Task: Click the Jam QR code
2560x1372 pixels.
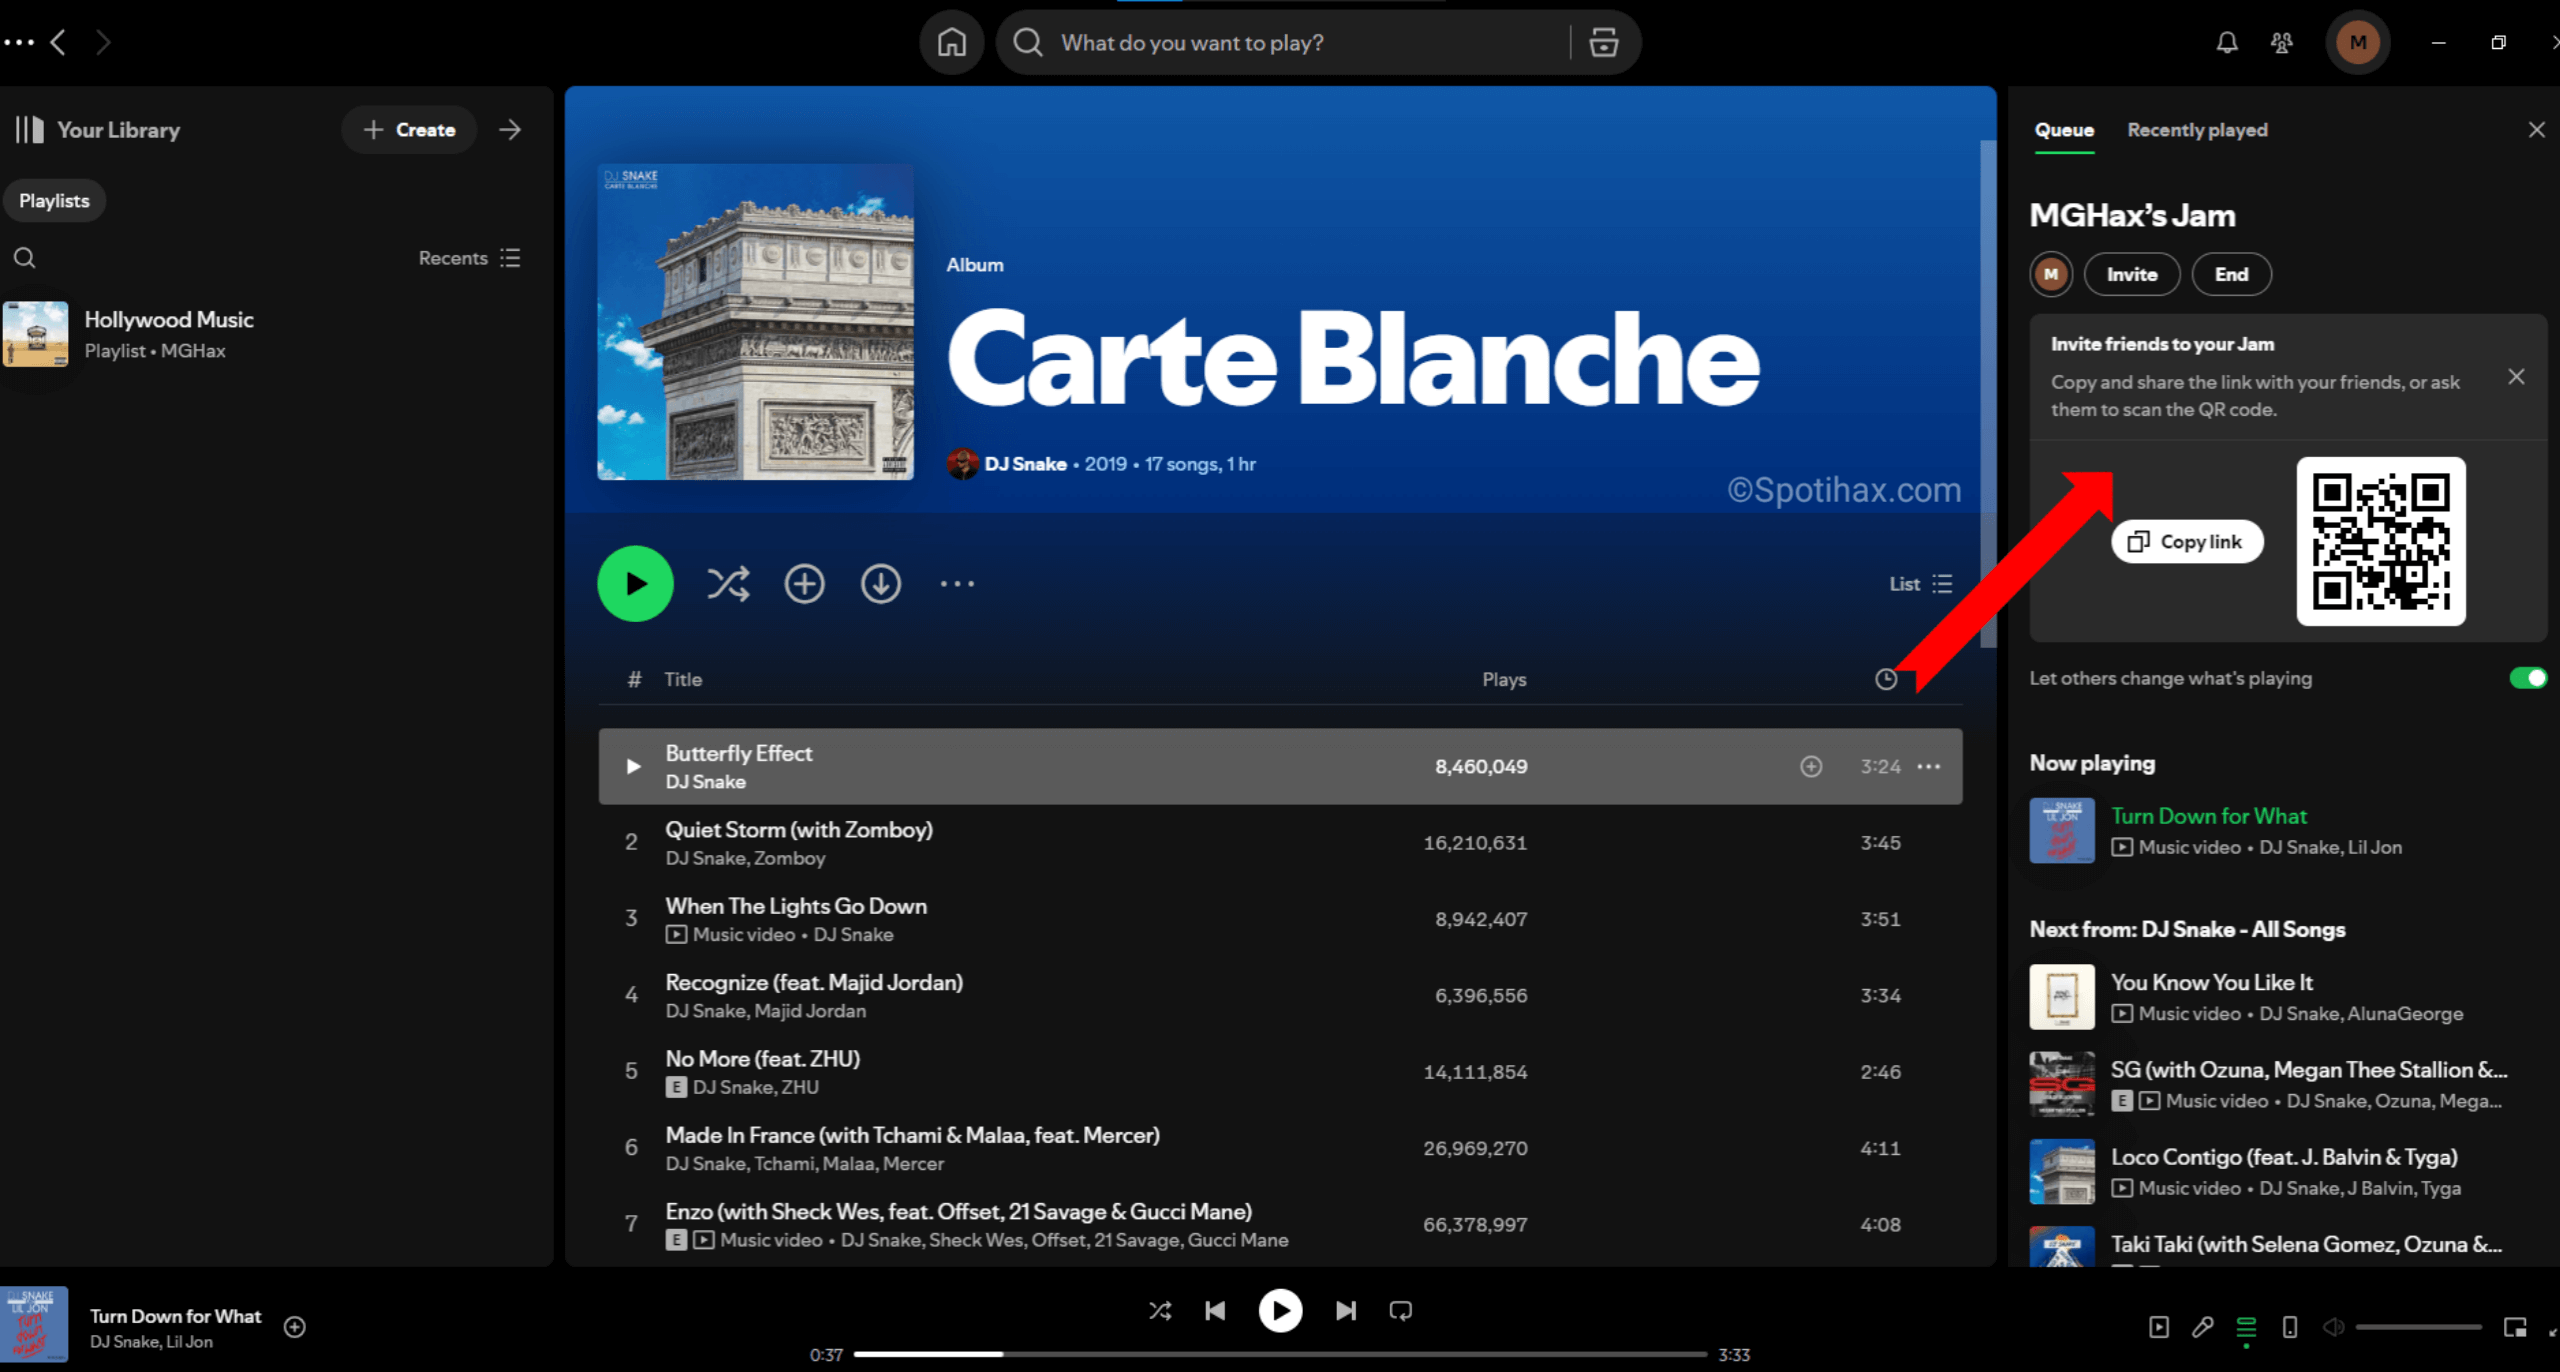Action: [x=2381, y=542]
